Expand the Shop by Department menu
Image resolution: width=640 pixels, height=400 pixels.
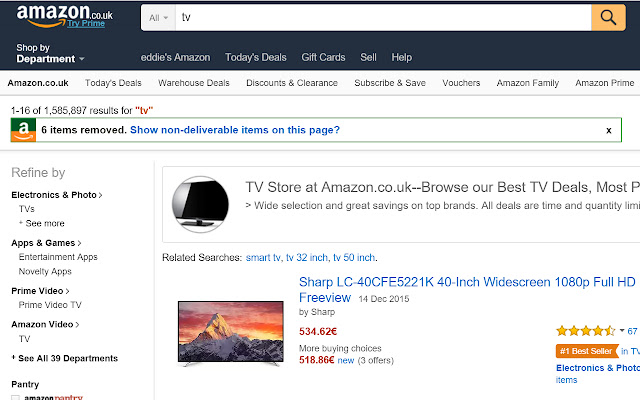click(x=50, y=53)
